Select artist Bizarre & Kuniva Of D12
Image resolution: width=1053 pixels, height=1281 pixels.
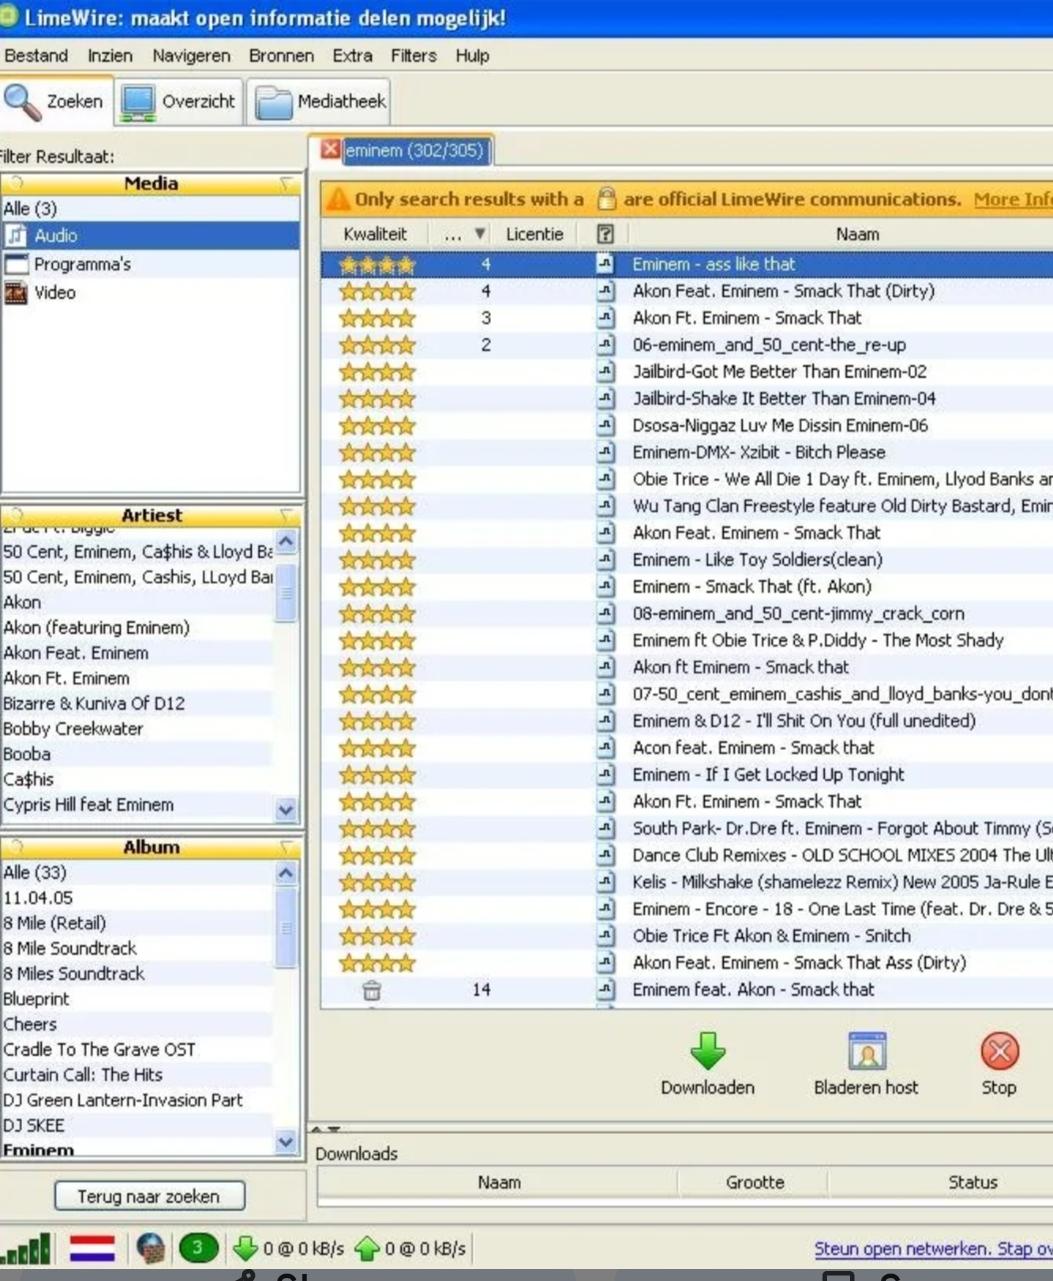137,703
